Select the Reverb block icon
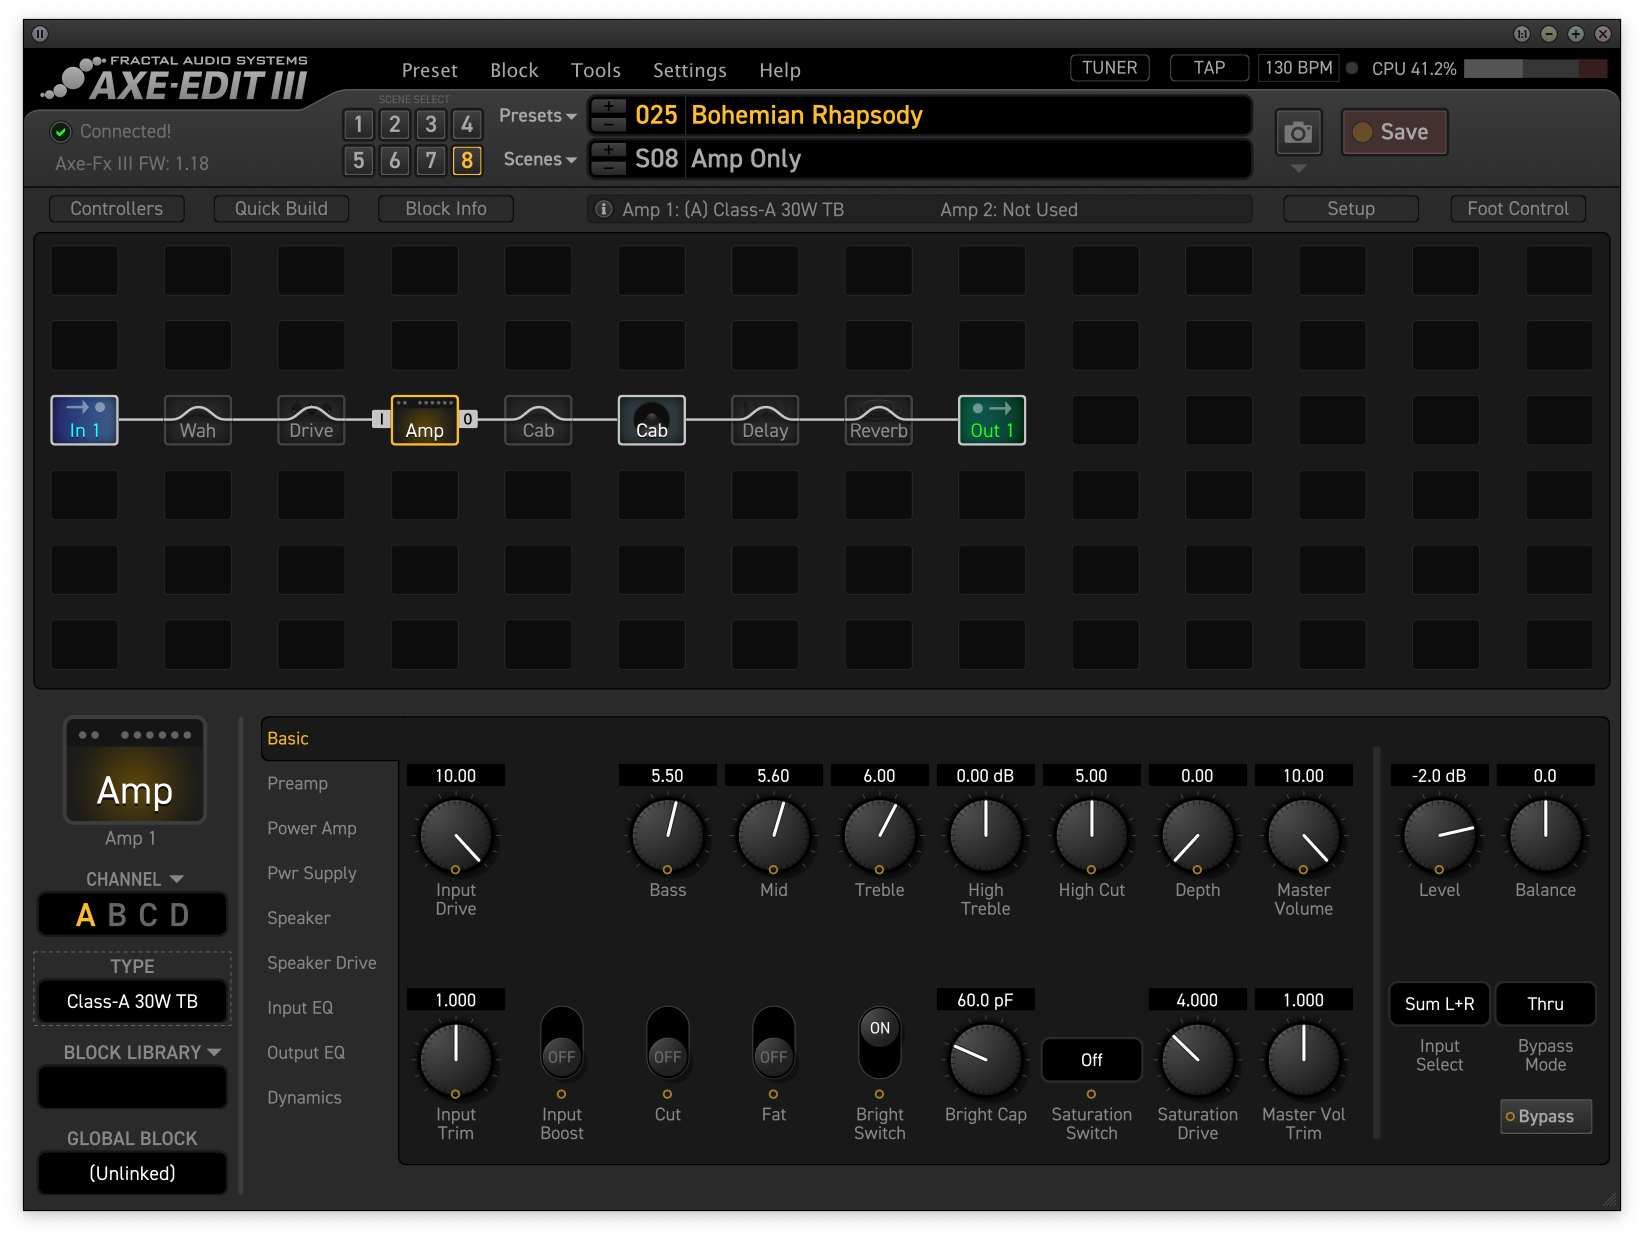 tap(878, 420)
